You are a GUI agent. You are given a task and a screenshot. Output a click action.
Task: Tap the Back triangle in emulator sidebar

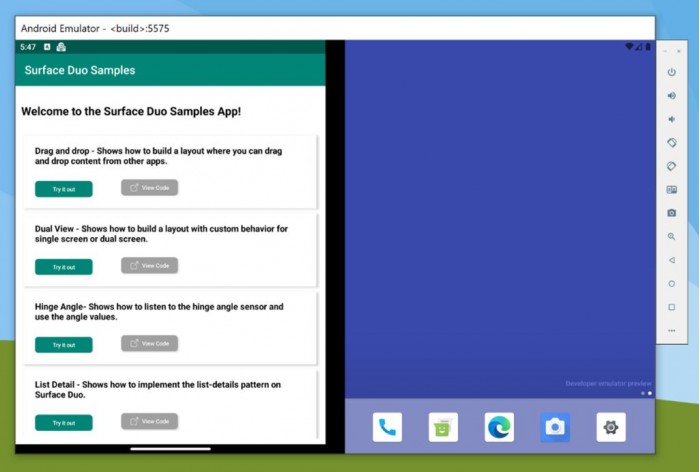671,260
